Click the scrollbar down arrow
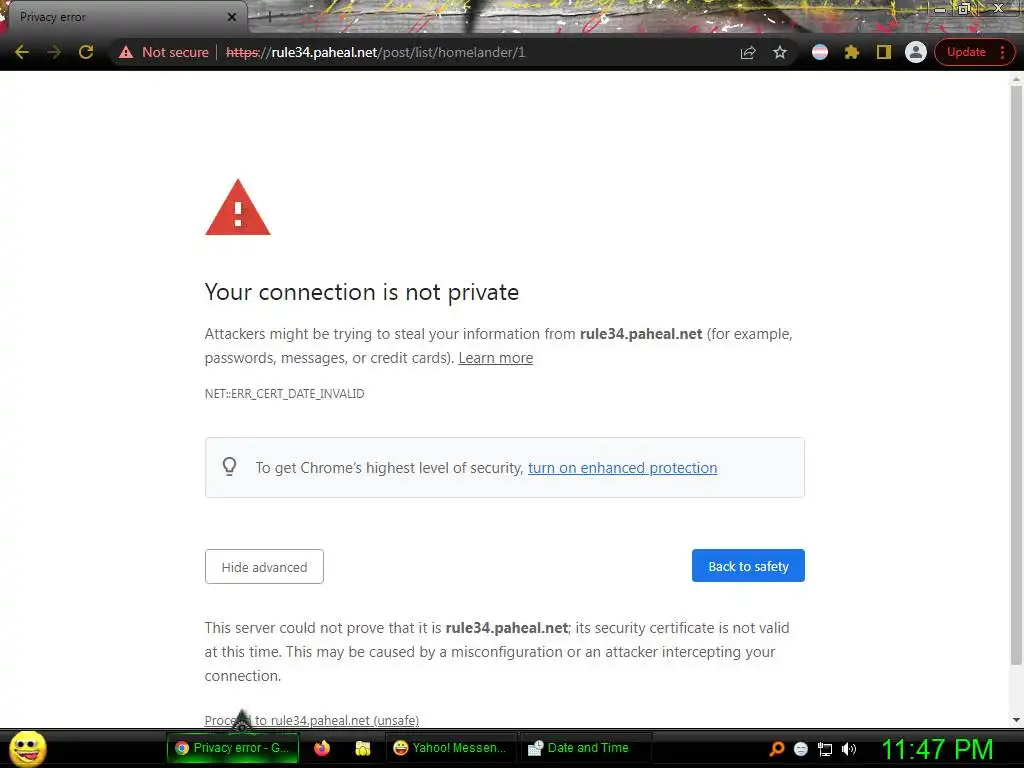 point(1016,720)
